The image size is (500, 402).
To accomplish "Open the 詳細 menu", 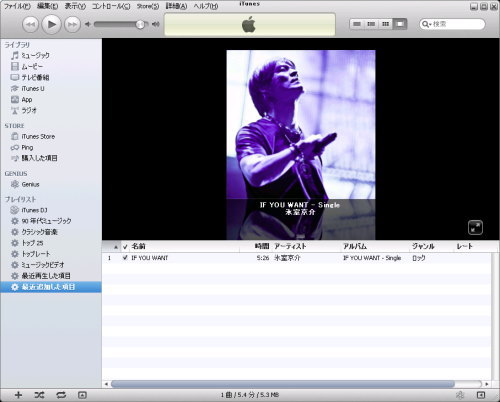I will click(x=176, y=6).
